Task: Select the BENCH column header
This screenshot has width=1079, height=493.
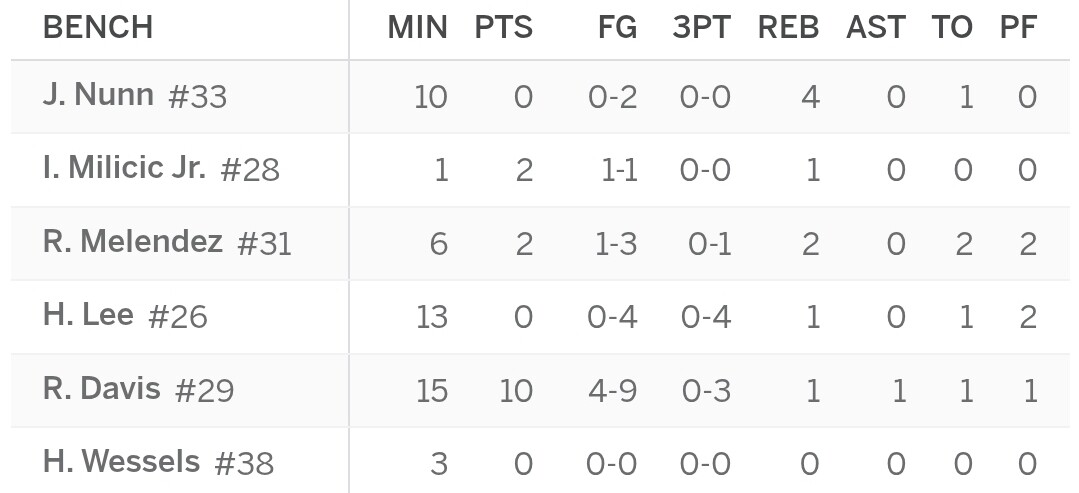Action: pyautogui.click(x=98, y=28)
